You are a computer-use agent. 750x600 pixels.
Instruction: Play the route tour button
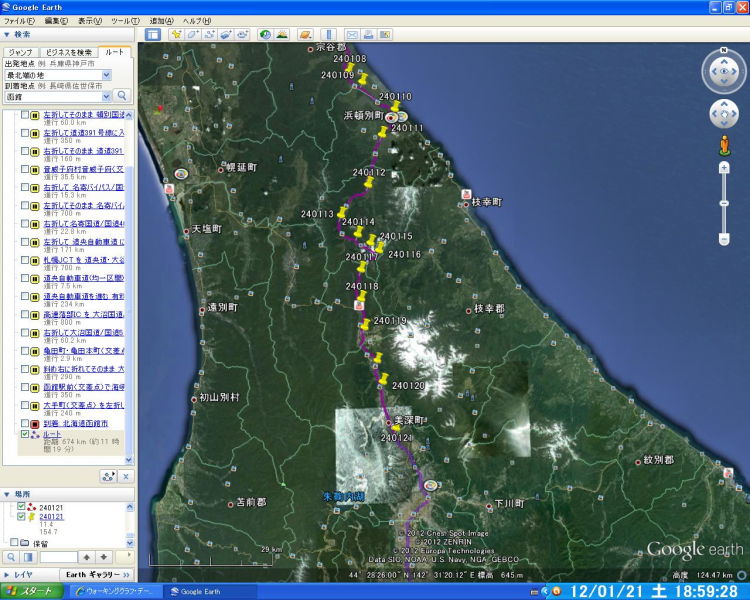(108, 476)
